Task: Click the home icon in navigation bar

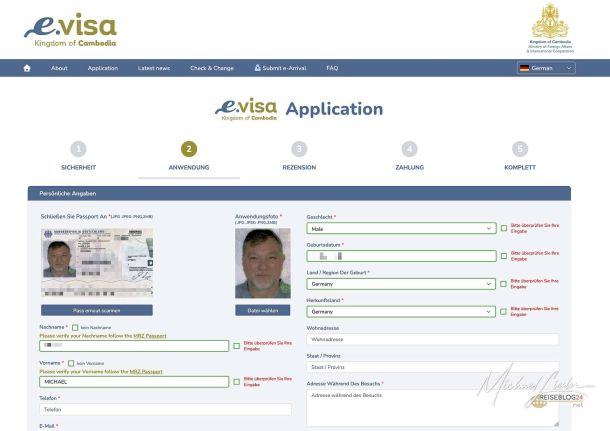Action: tap(27, 68)
